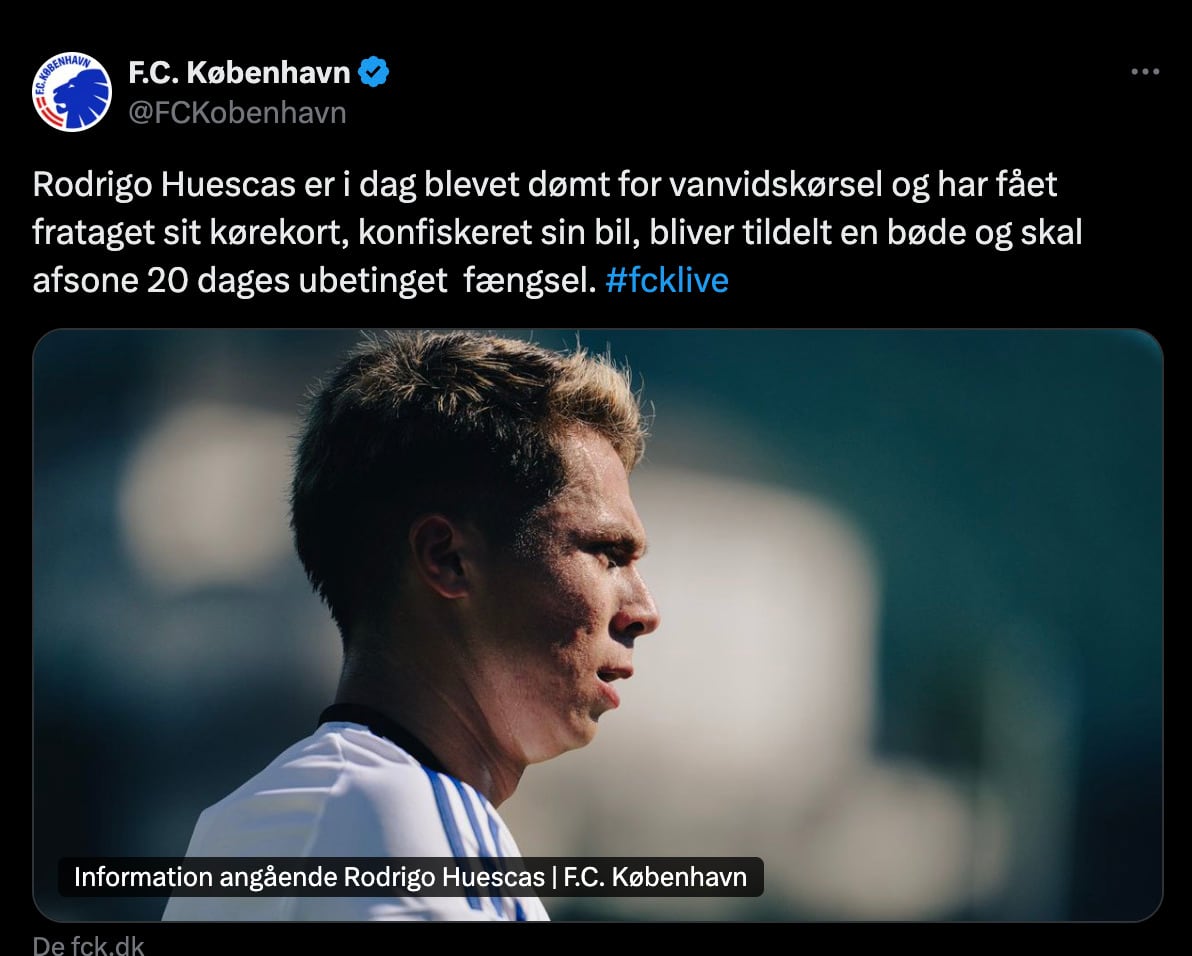Open the F.C. København display name

click(239, 72)
